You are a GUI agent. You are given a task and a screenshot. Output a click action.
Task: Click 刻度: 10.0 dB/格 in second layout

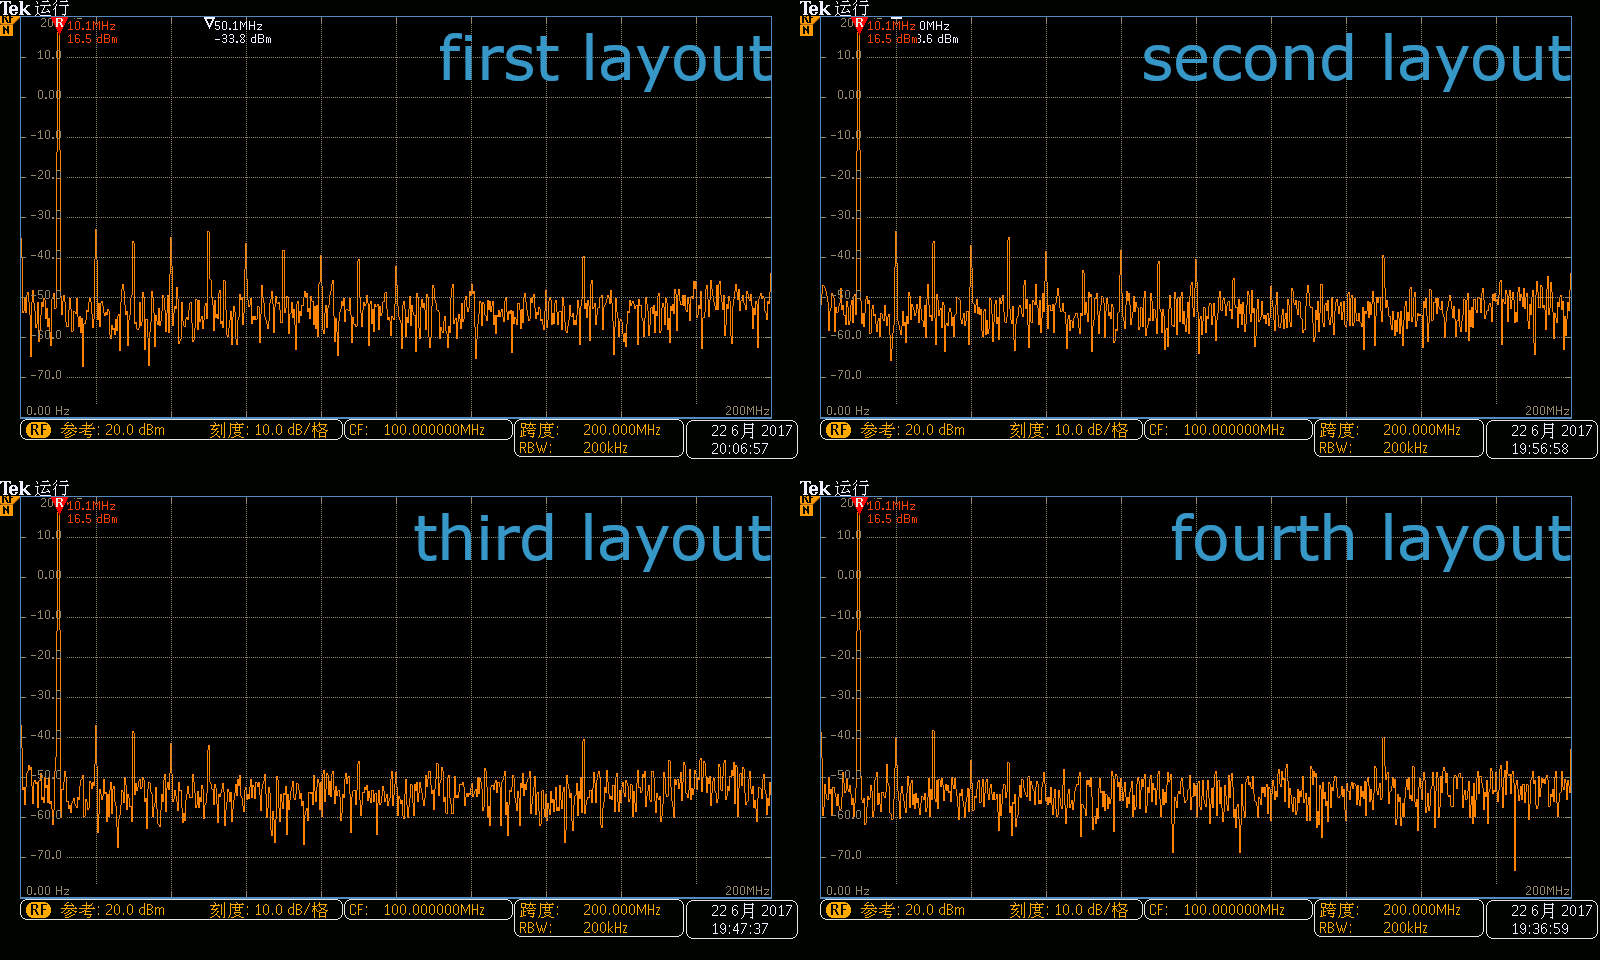[x=1068, y=430]
